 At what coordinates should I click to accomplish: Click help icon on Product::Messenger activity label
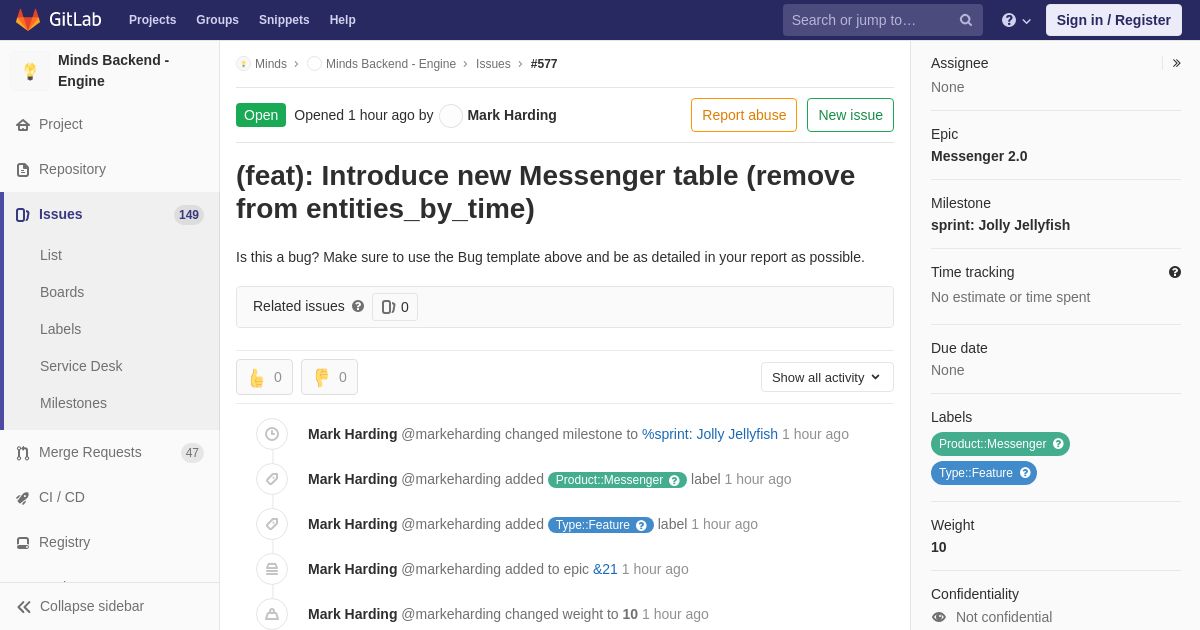tap(674, 480)
